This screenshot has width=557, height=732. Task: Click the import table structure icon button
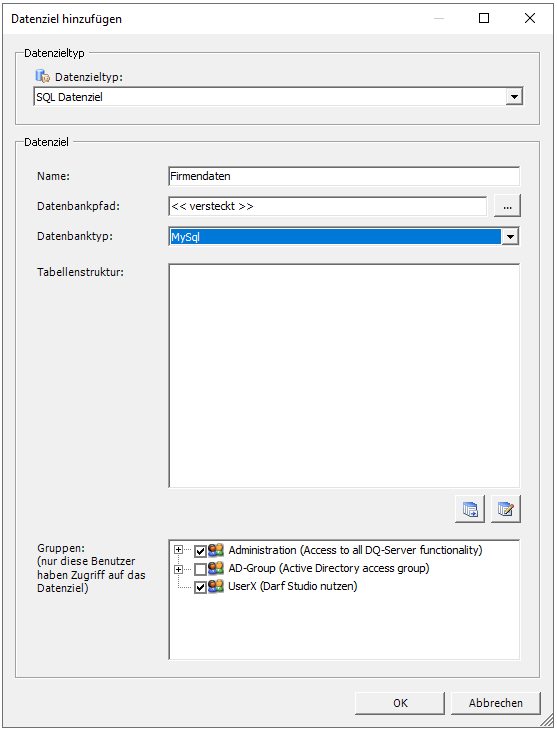click(x=470, y=508)
